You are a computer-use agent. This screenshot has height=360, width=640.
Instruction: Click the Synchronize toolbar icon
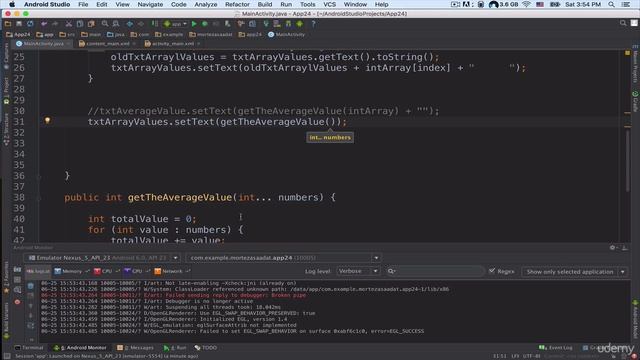[30, 24]
